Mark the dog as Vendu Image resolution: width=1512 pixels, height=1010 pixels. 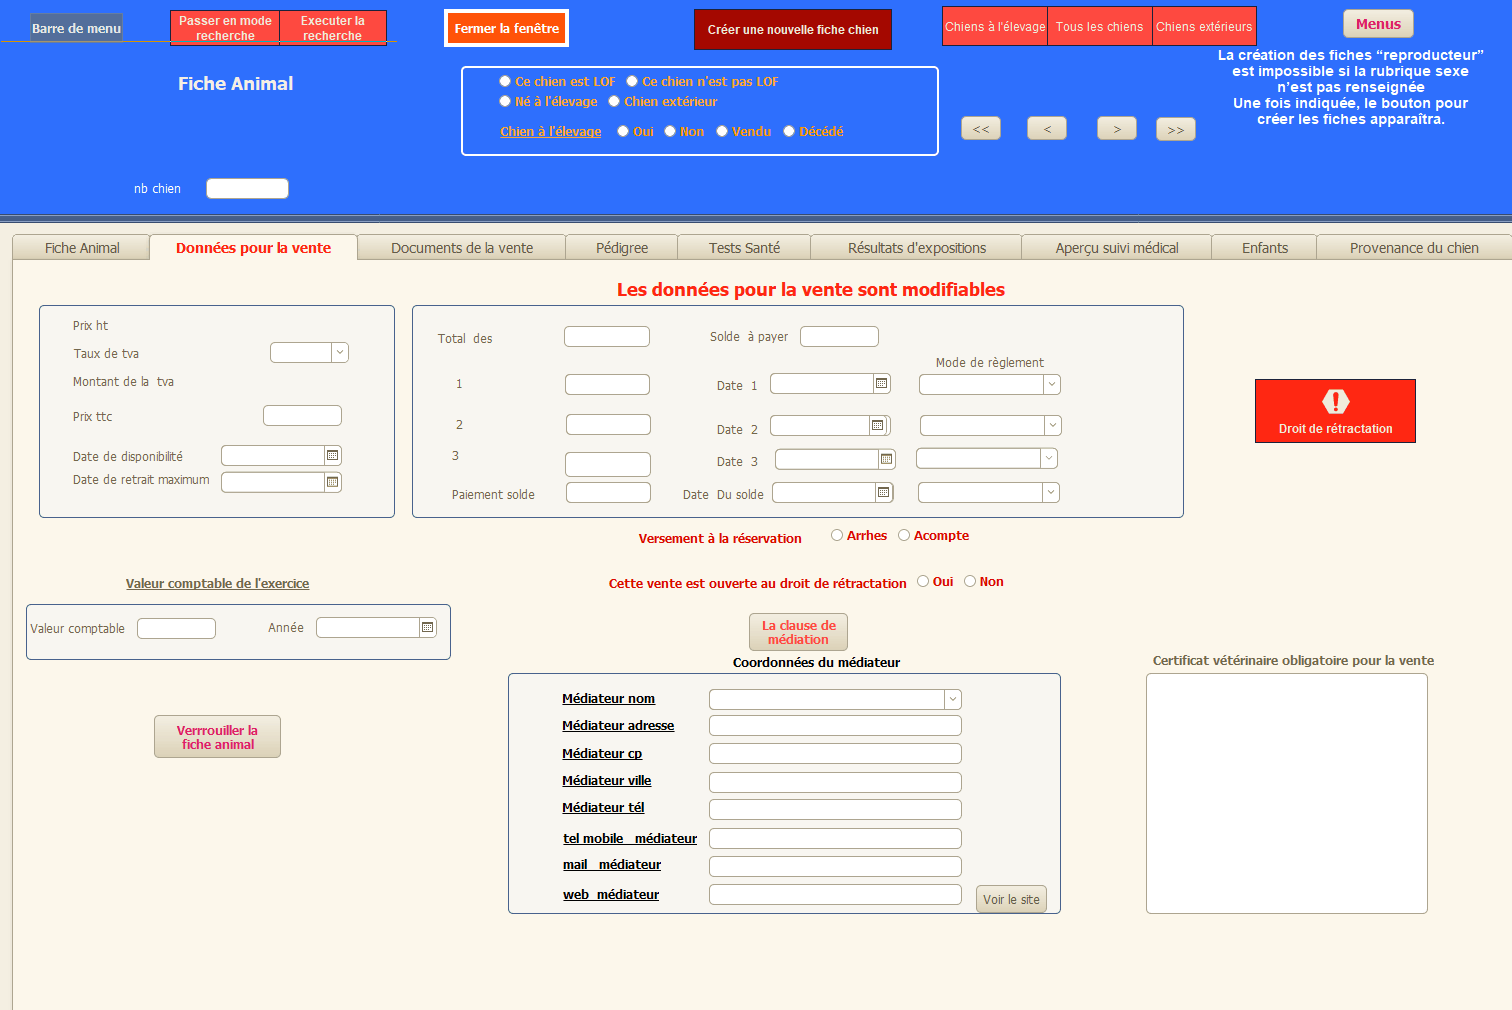coord(722,132)
